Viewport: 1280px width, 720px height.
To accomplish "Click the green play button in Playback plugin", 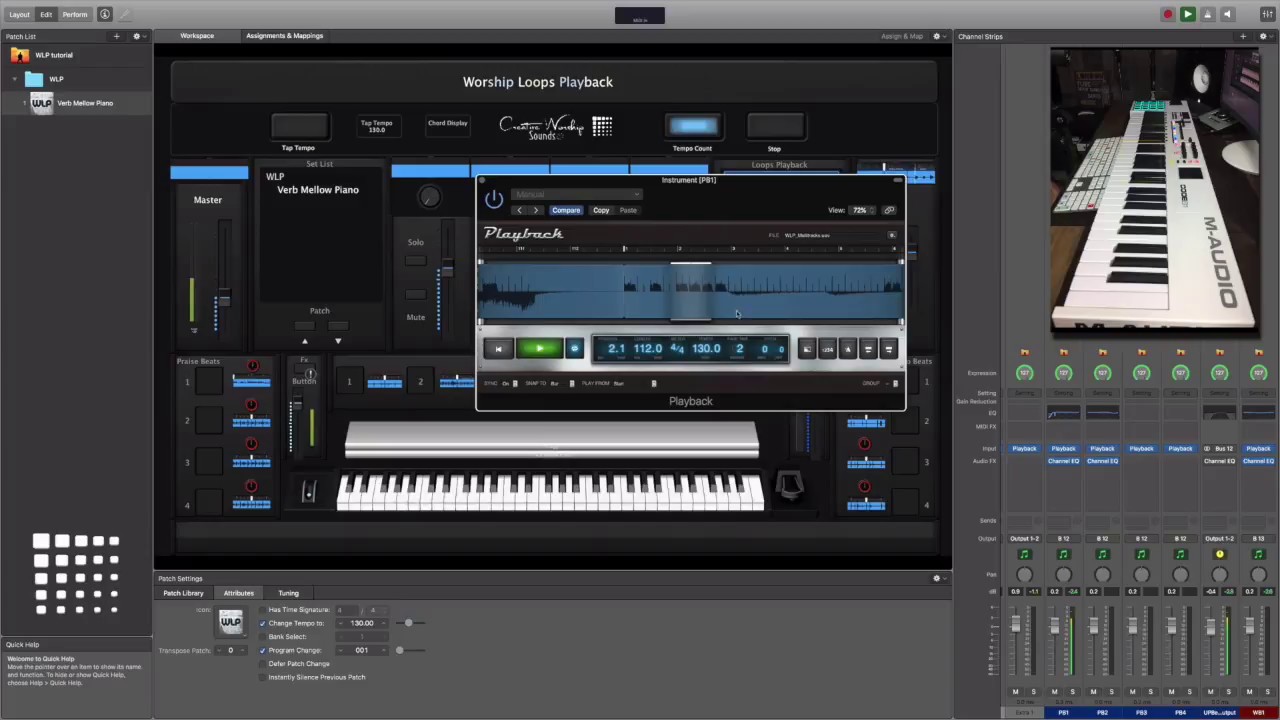I will point(539,348).
